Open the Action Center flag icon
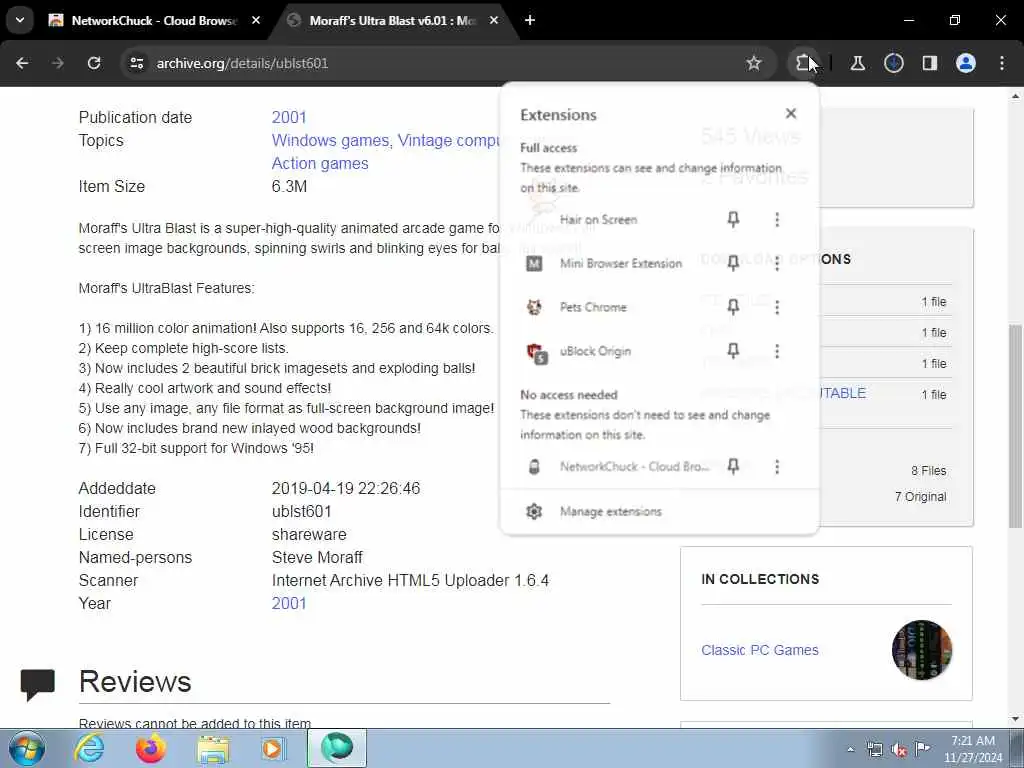 pos(922,749)
